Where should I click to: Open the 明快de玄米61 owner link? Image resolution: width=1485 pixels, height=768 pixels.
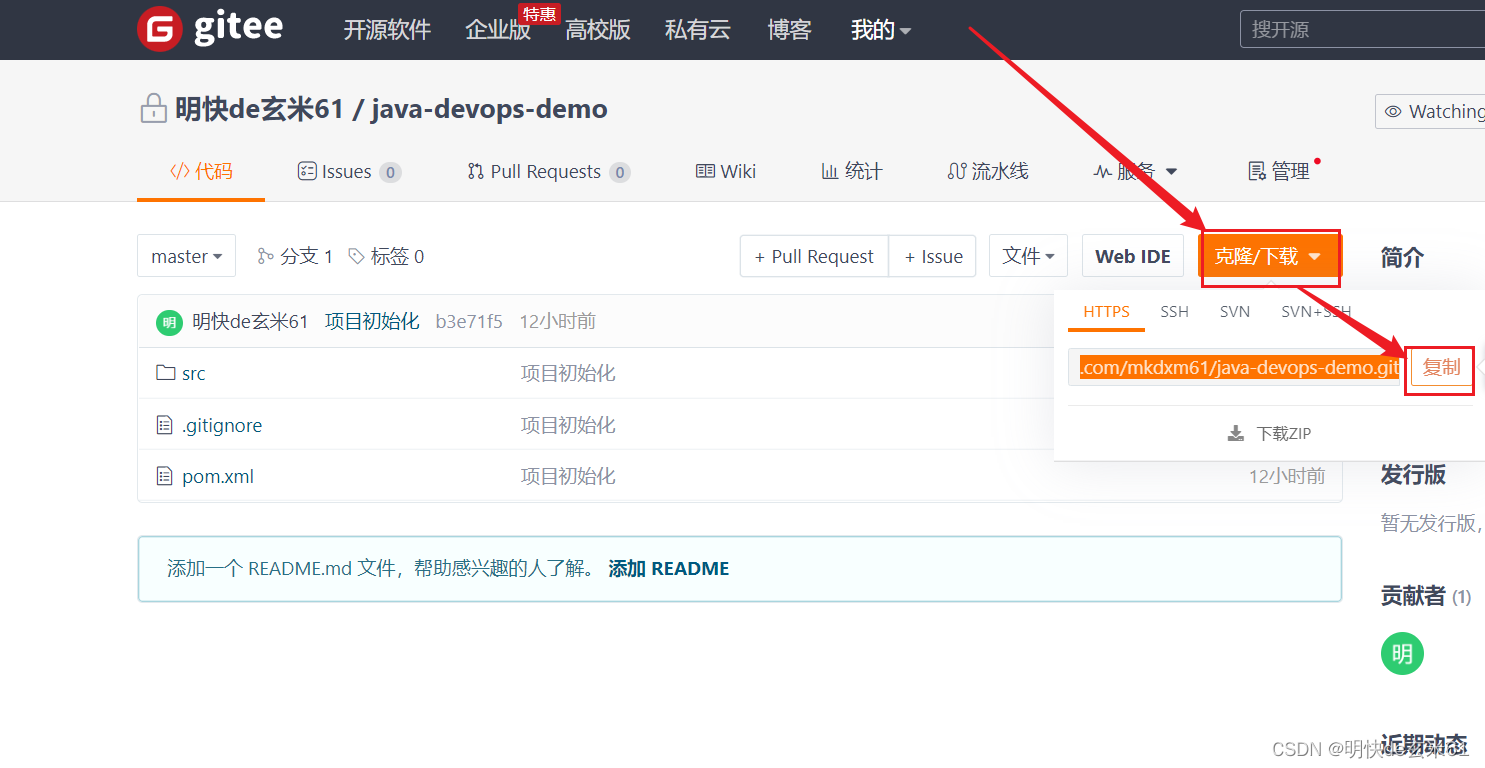click(x=259, y=109)
